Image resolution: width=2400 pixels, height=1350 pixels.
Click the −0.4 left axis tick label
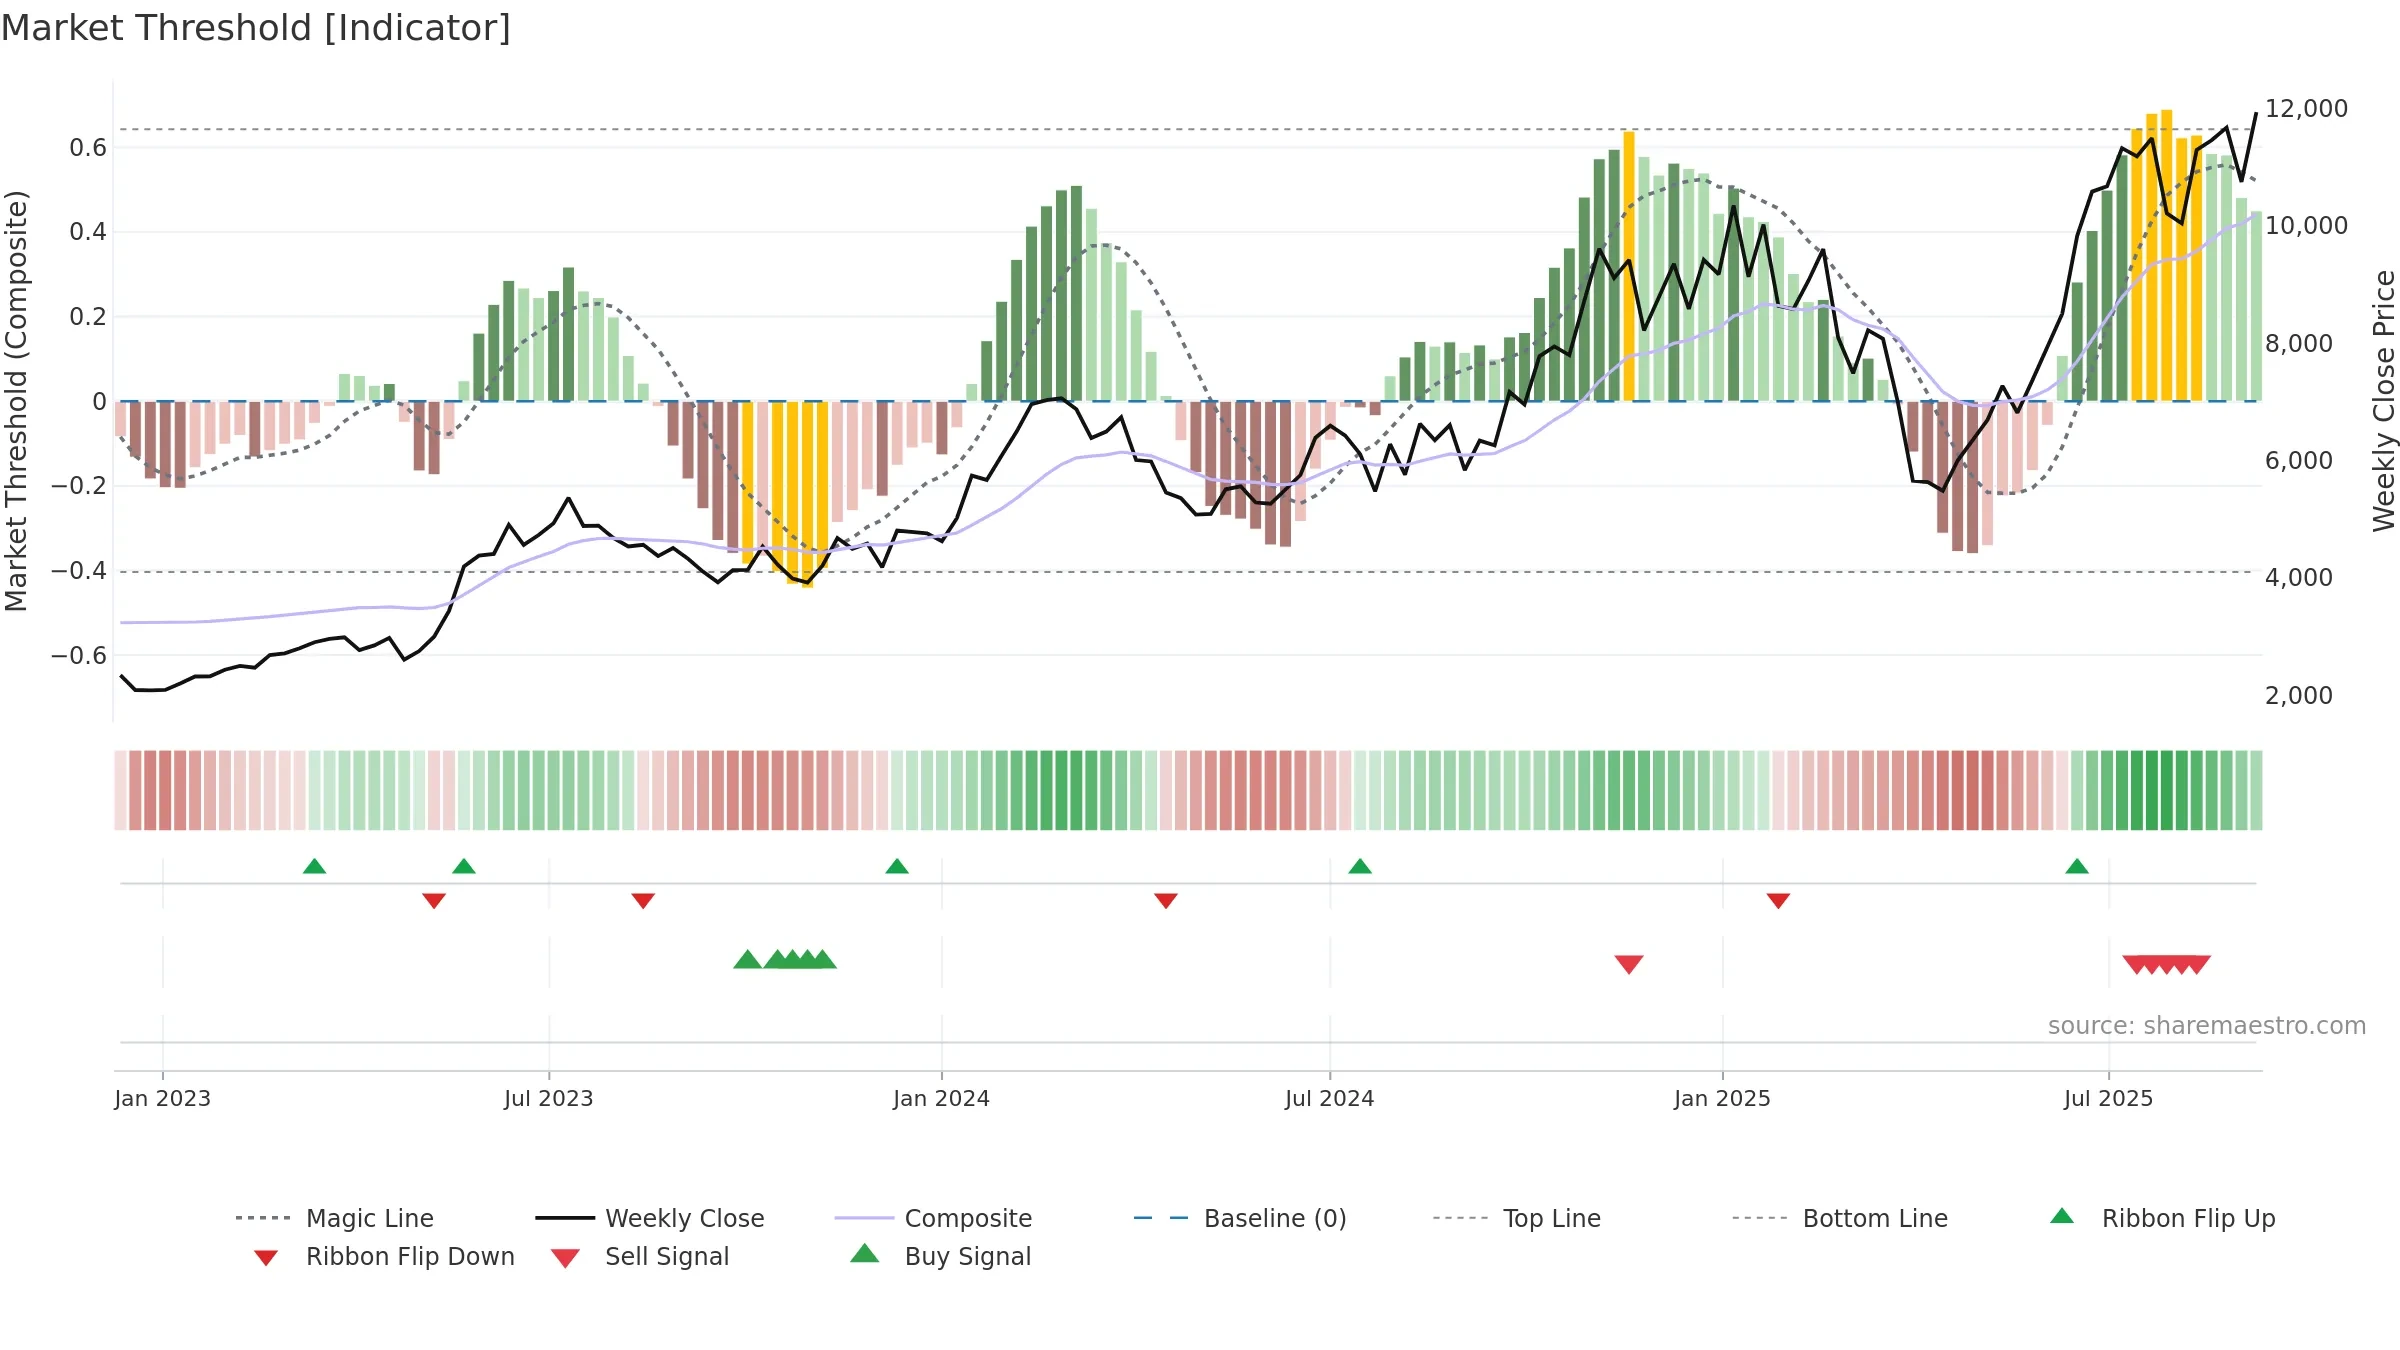tap(79, 570)
